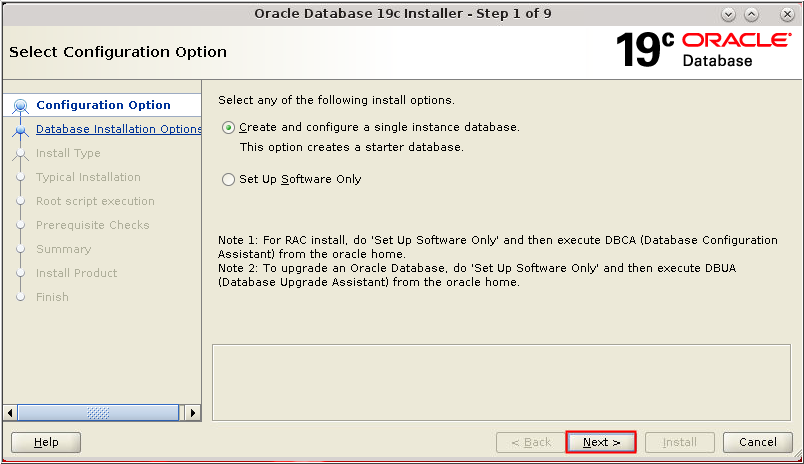Maximize the installer window

pos(752,14)
